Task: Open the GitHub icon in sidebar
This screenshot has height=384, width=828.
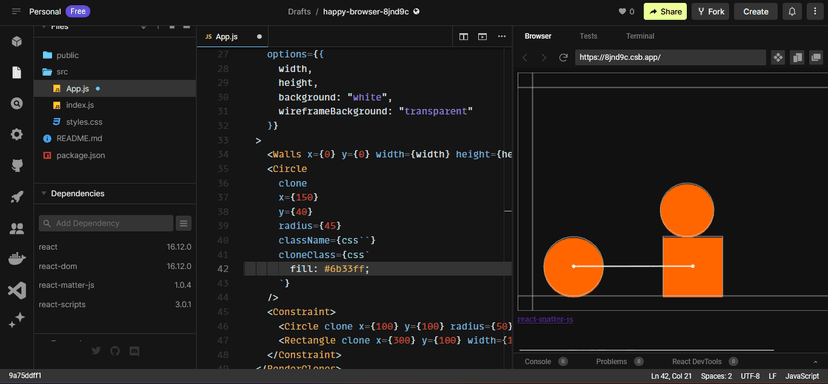Action: 16,166
